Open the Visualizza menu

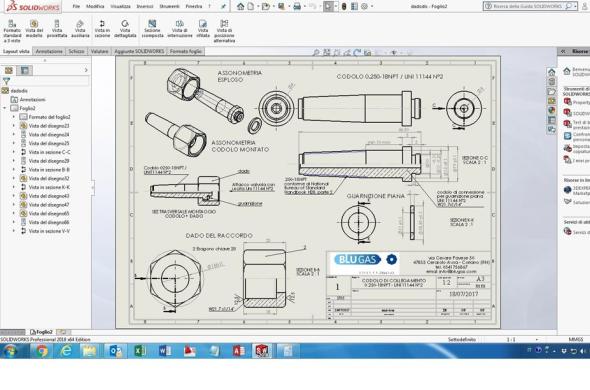click(x=120, y=6)
